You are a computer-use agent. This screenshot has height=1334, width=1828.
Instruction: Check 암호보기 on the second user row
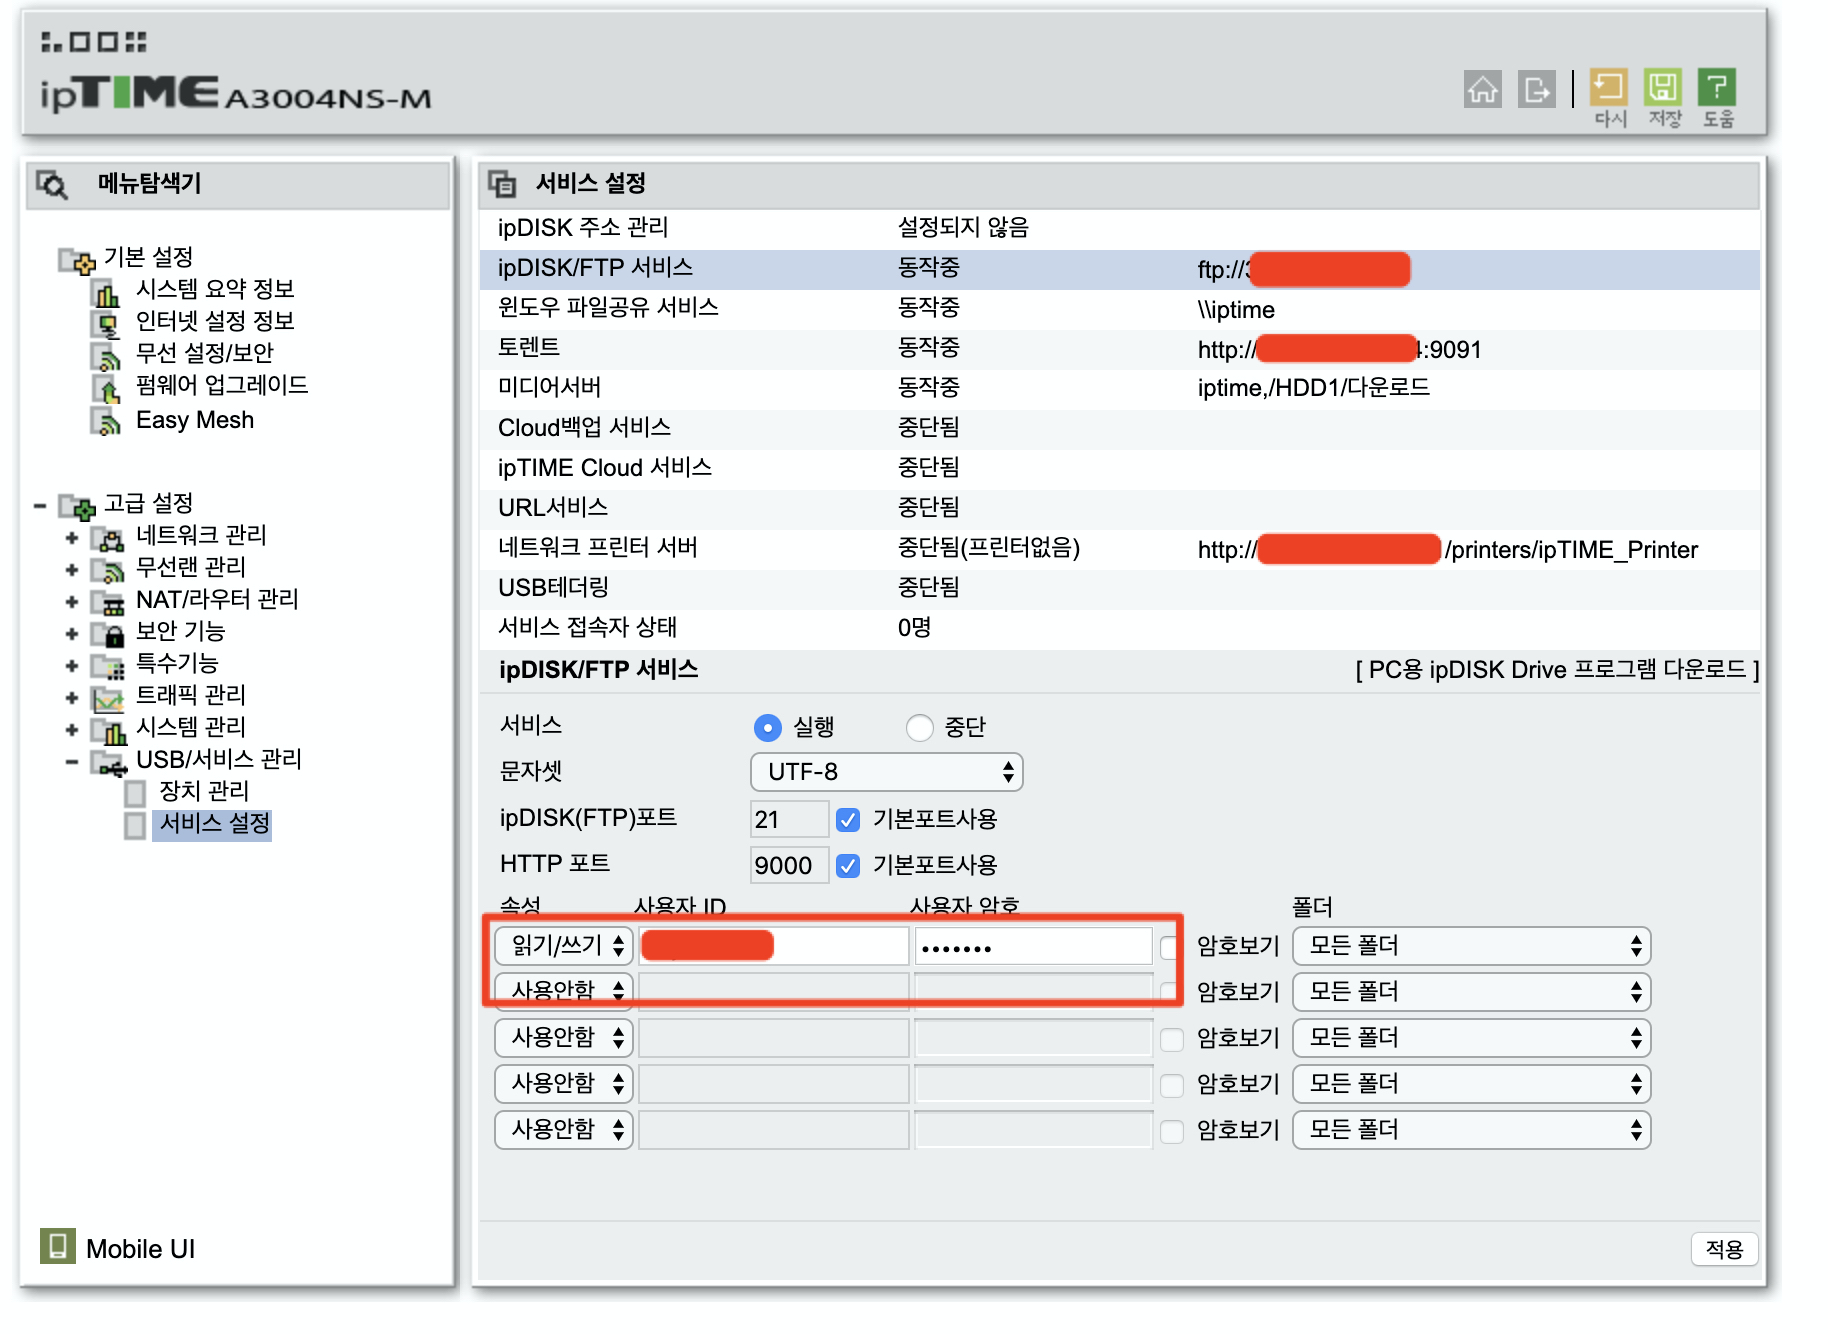(1171, 993)
